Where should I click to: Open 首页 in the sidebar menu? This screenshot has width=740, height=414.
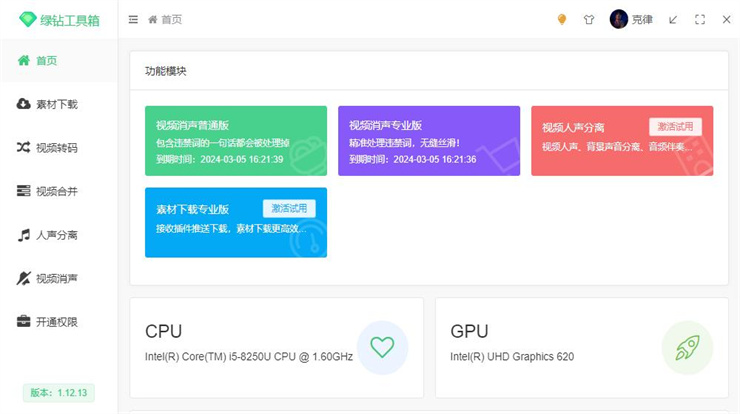point(59,60)
